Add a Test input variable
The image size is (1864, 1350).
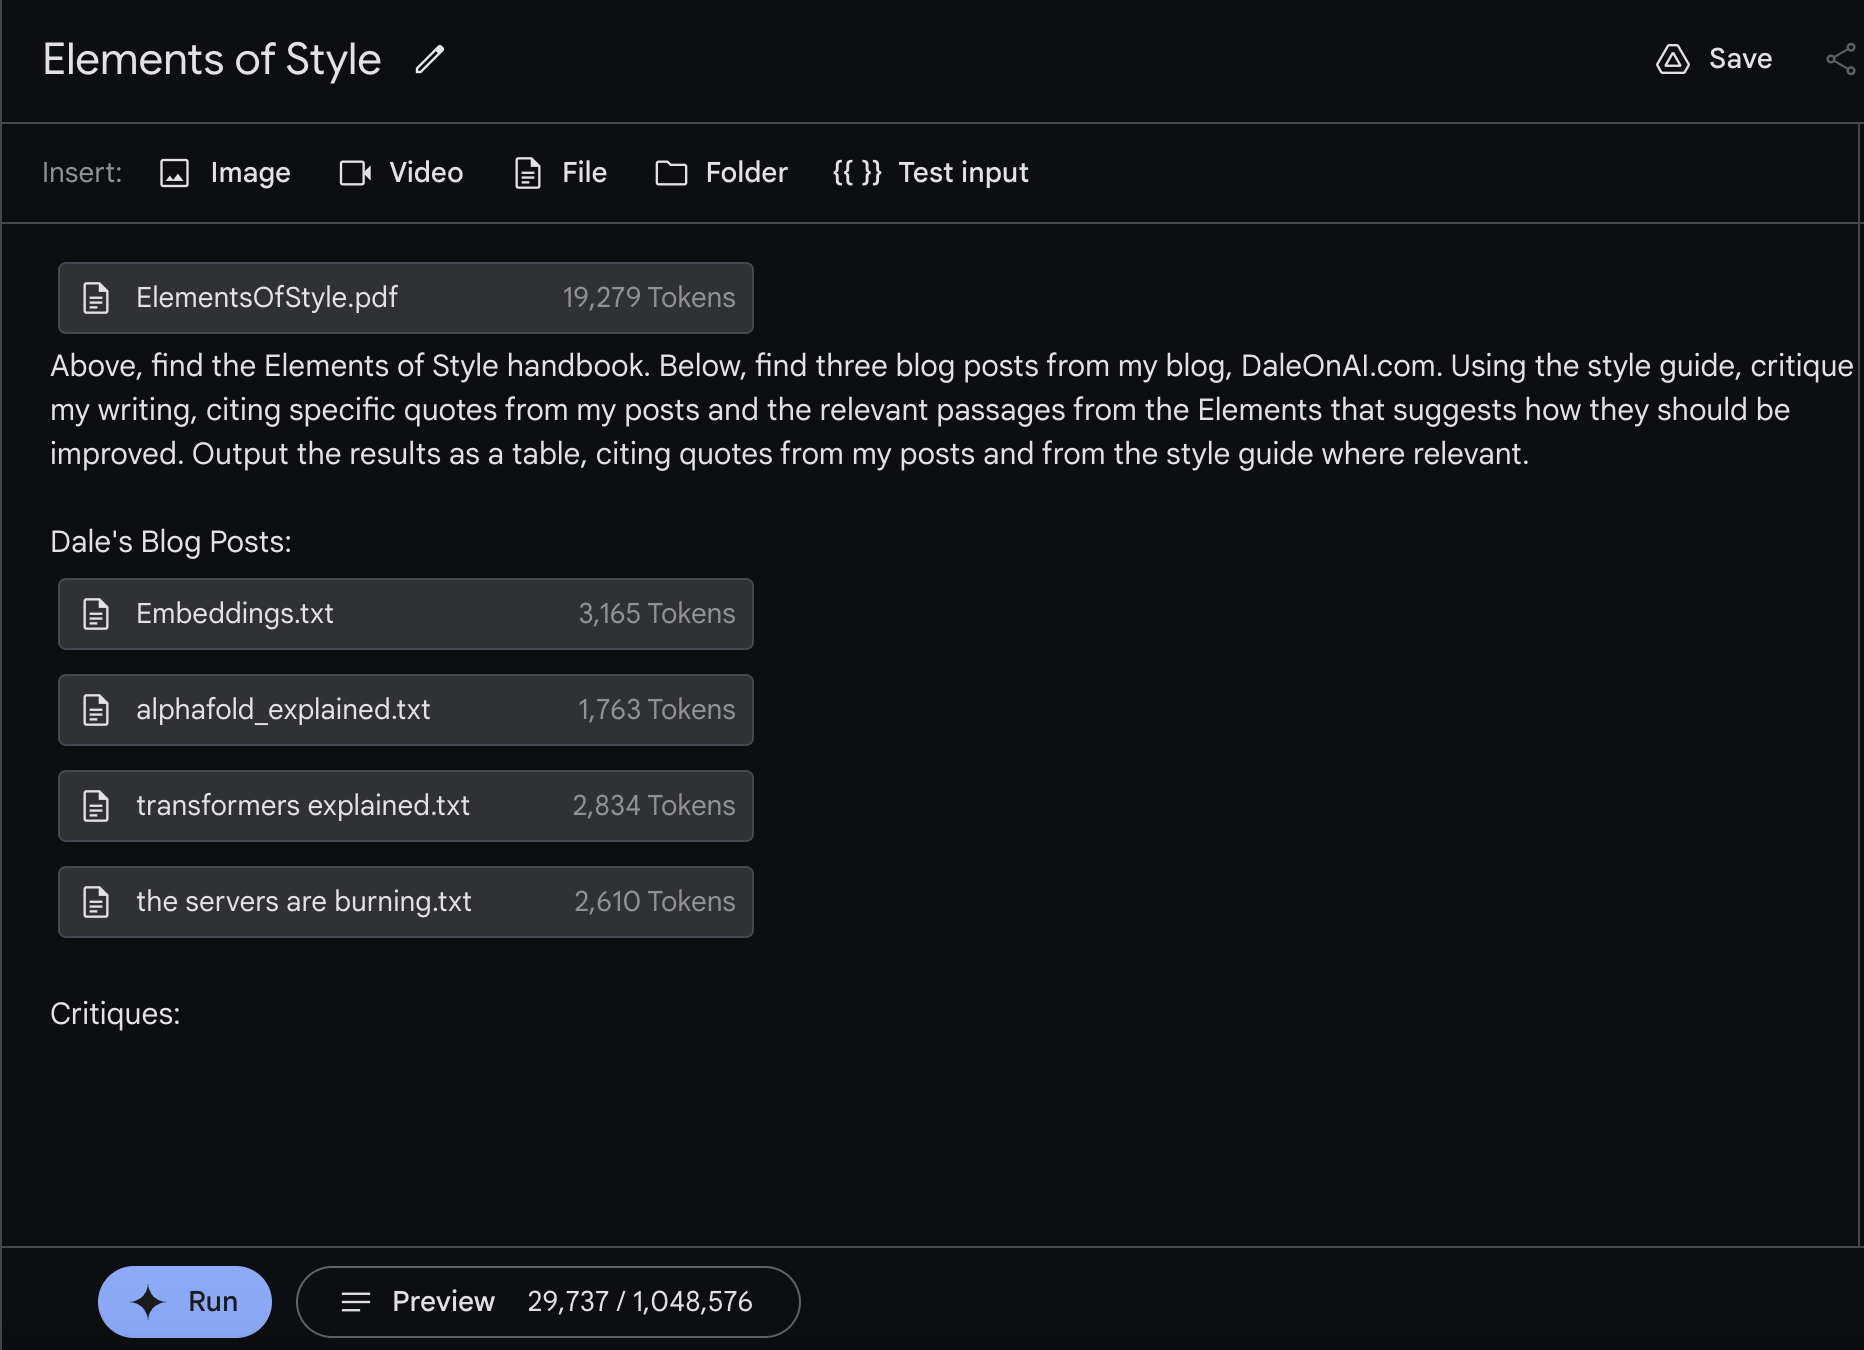930,173
